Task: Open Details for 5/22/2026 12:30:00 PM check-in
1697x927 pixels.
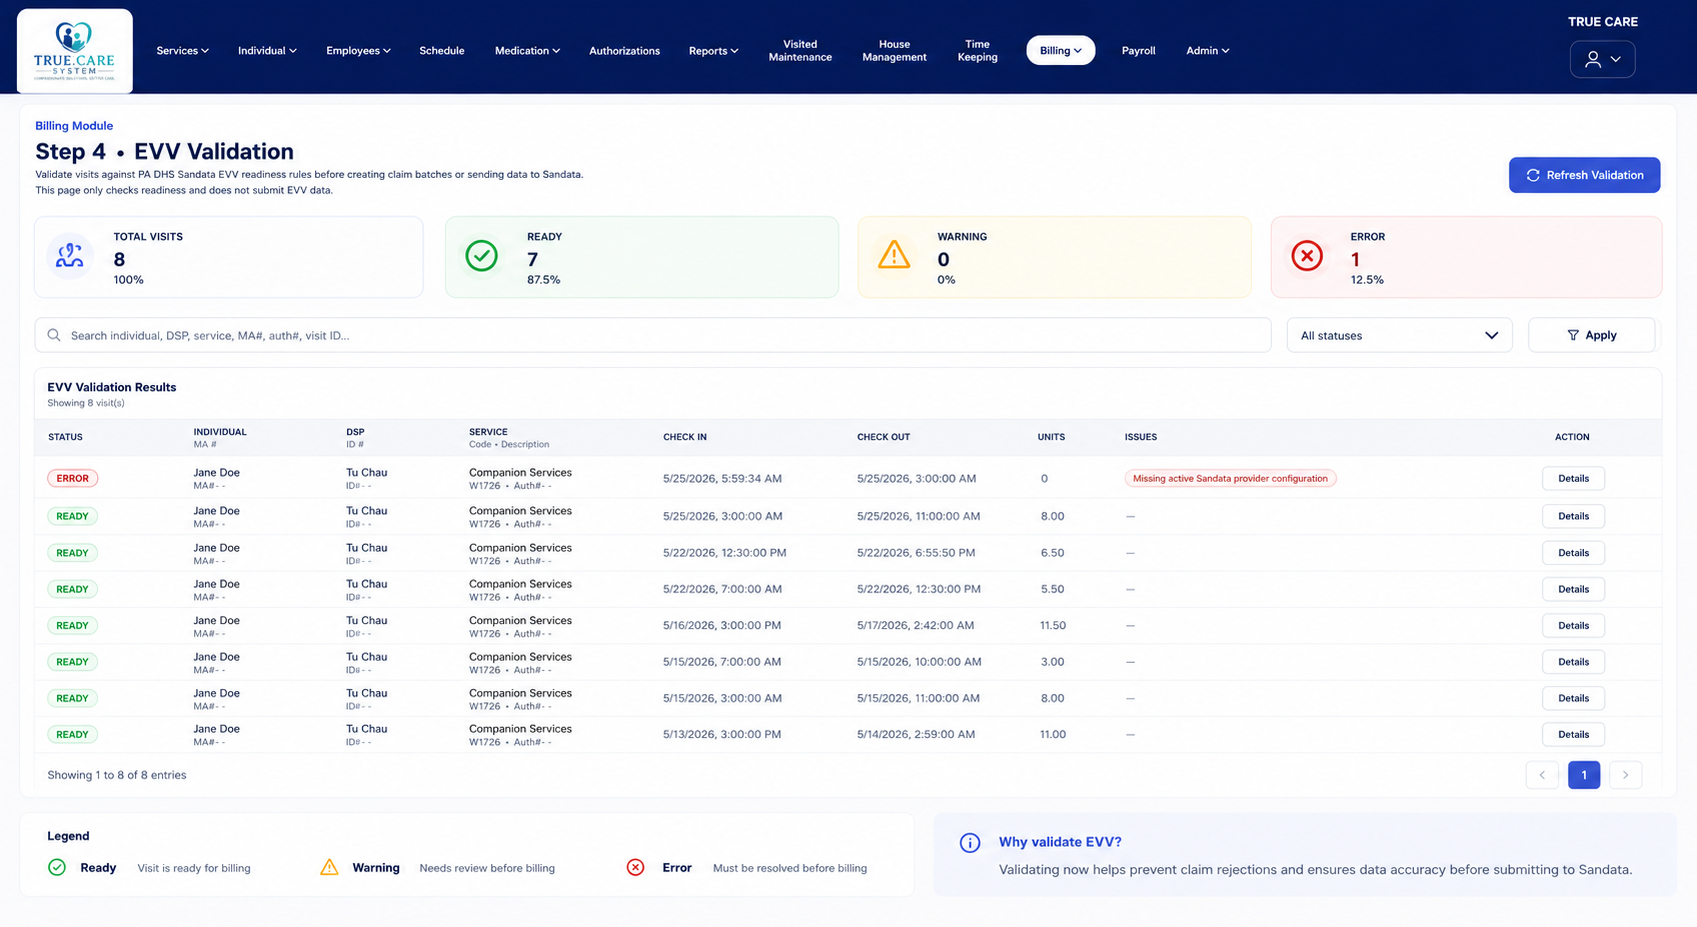Action: point(1573,553)
